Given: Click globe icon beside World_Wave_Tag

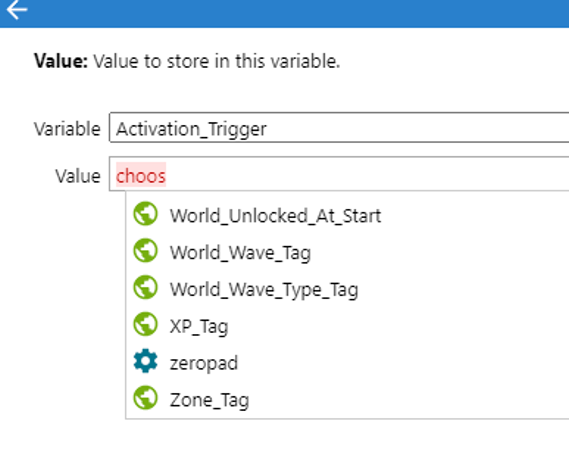Looking at the screenshot, I should coord(146,250).
